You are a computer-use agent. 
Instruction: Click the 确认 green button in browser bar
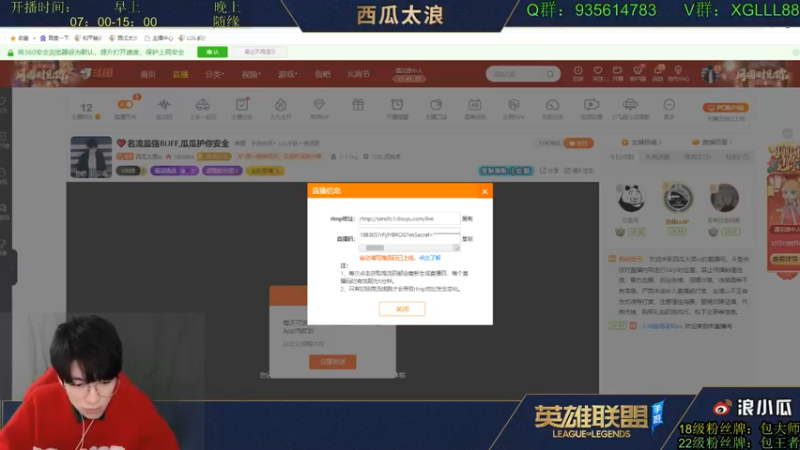[x=212, y=52]
